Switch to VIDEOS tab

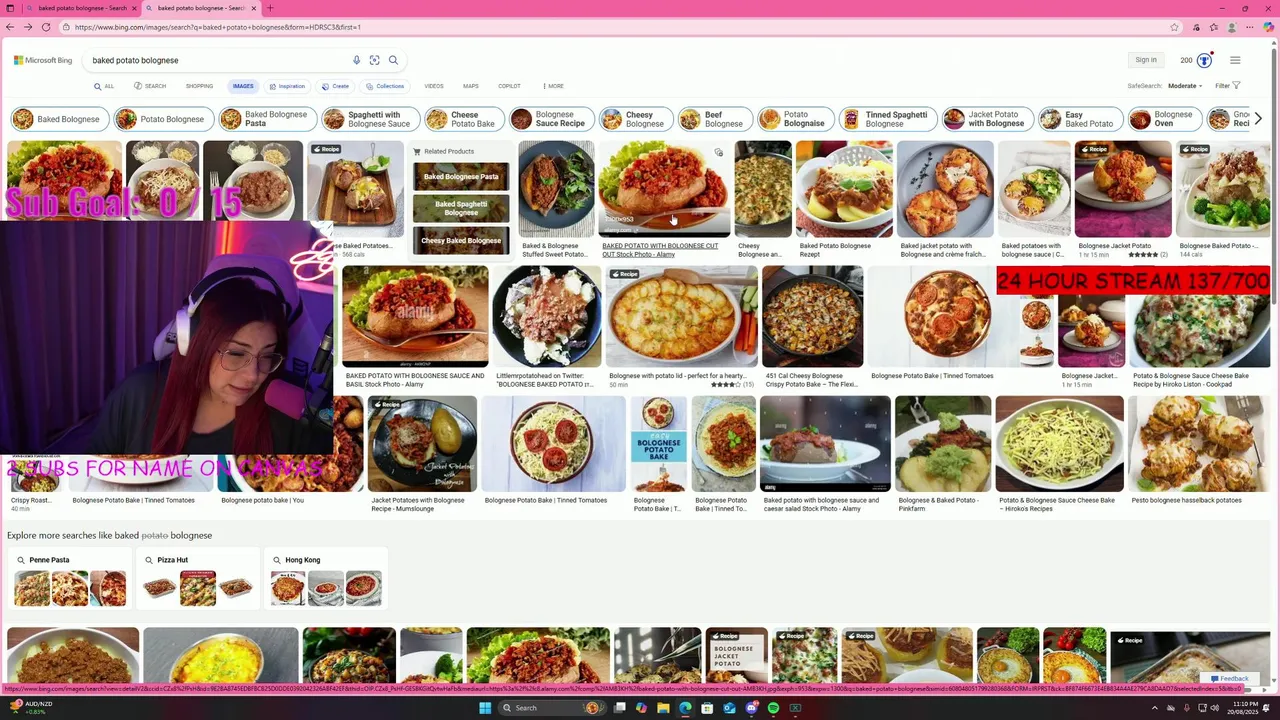434,86
